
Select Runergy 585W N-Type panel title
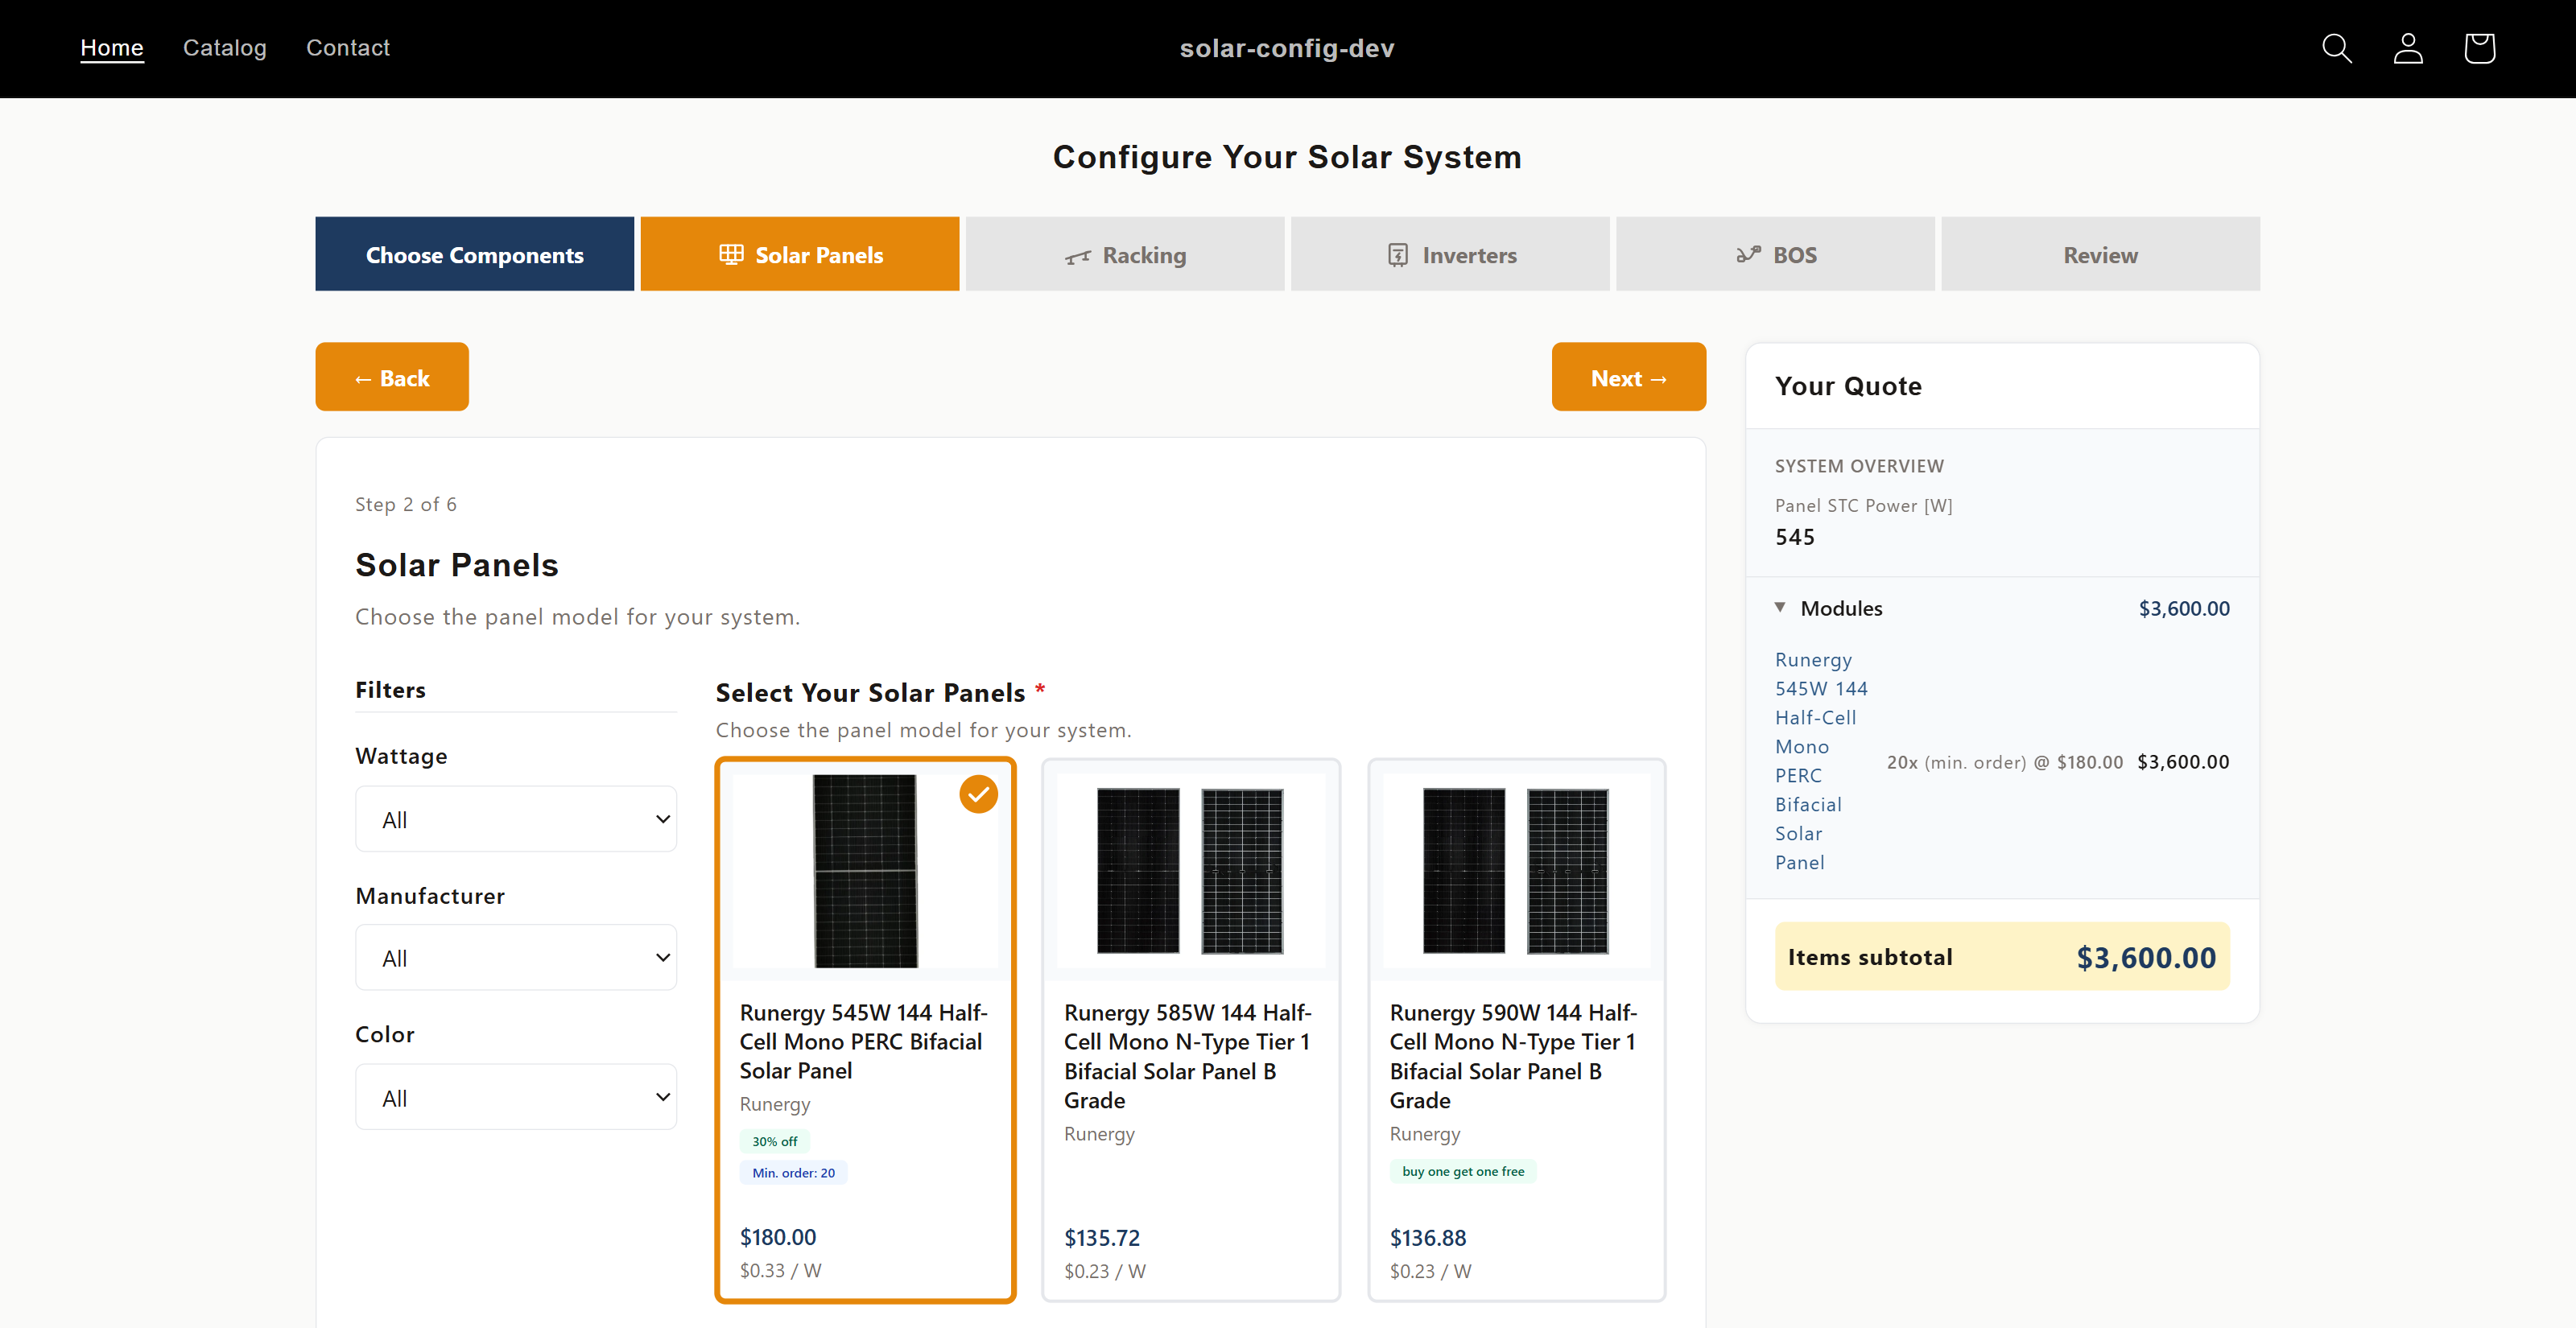[1188, 1056]
